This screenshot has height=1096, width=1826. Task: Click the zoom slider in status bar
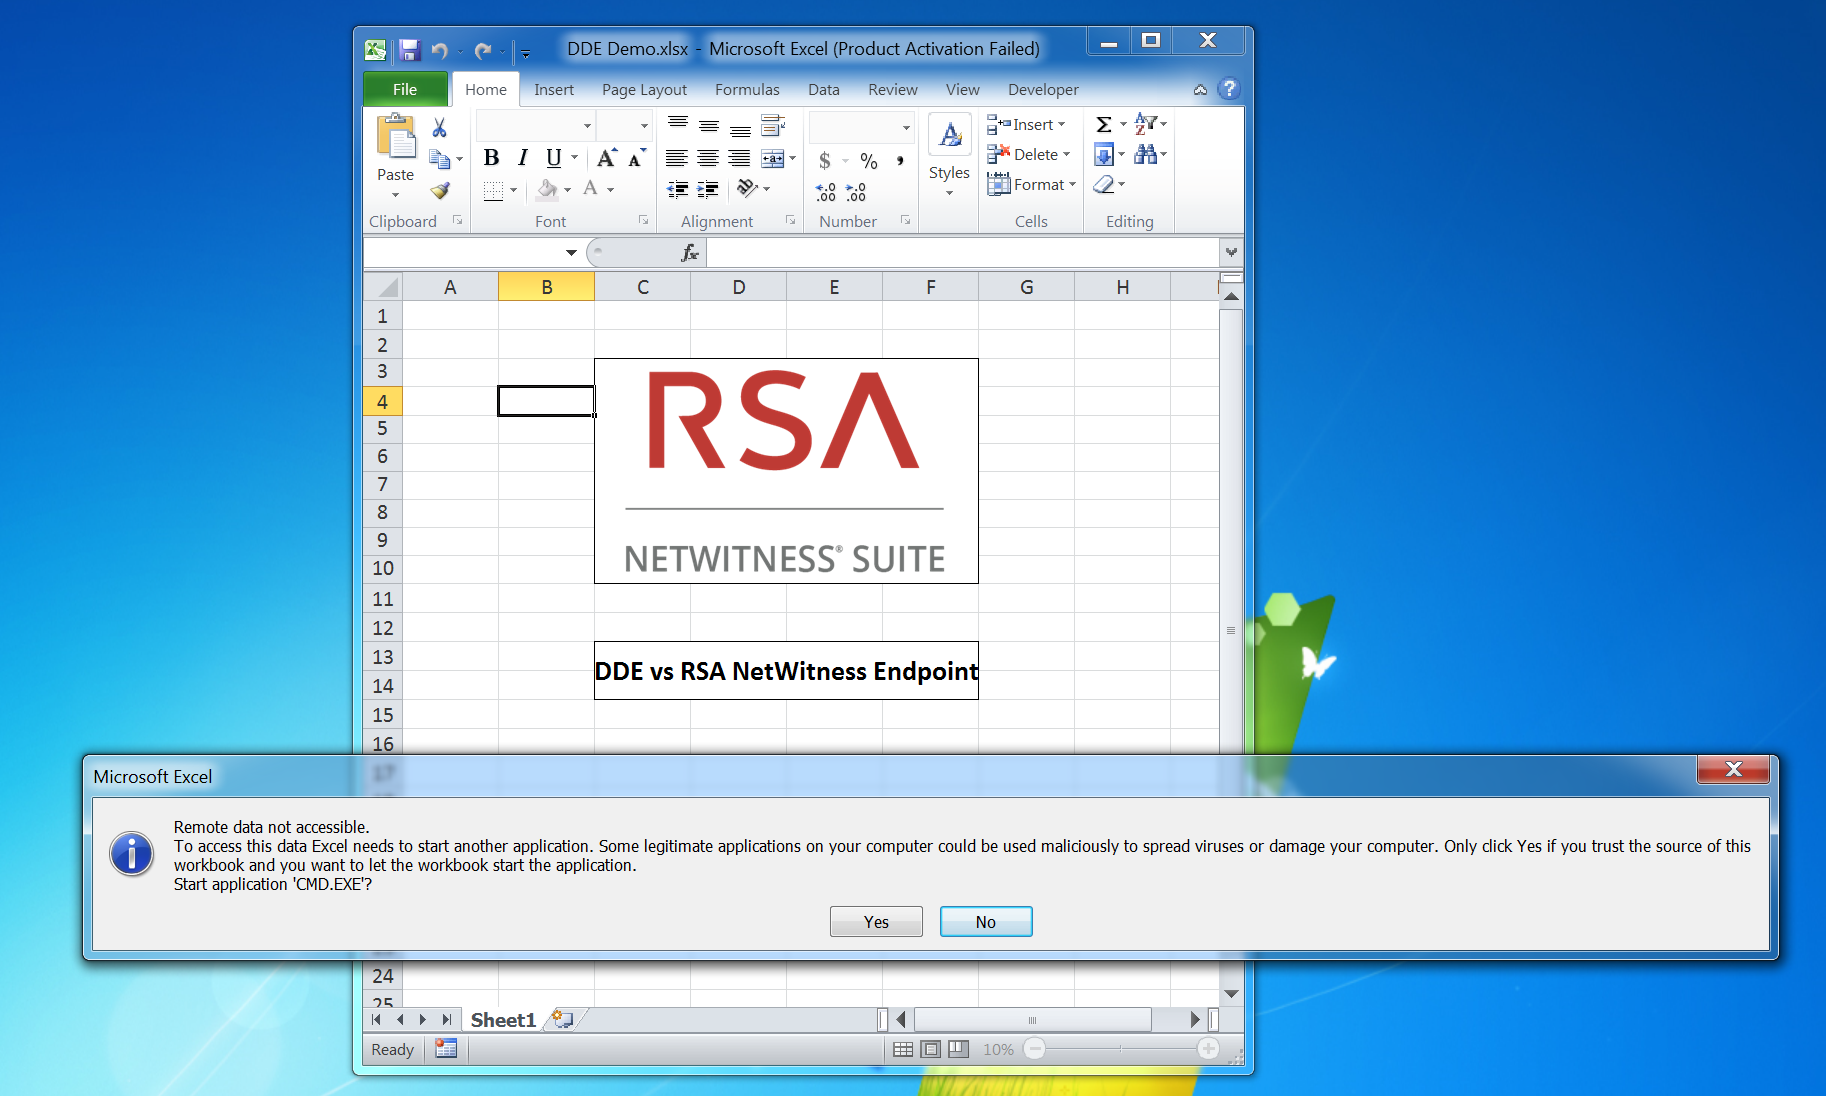(x=1121, y=1049)
